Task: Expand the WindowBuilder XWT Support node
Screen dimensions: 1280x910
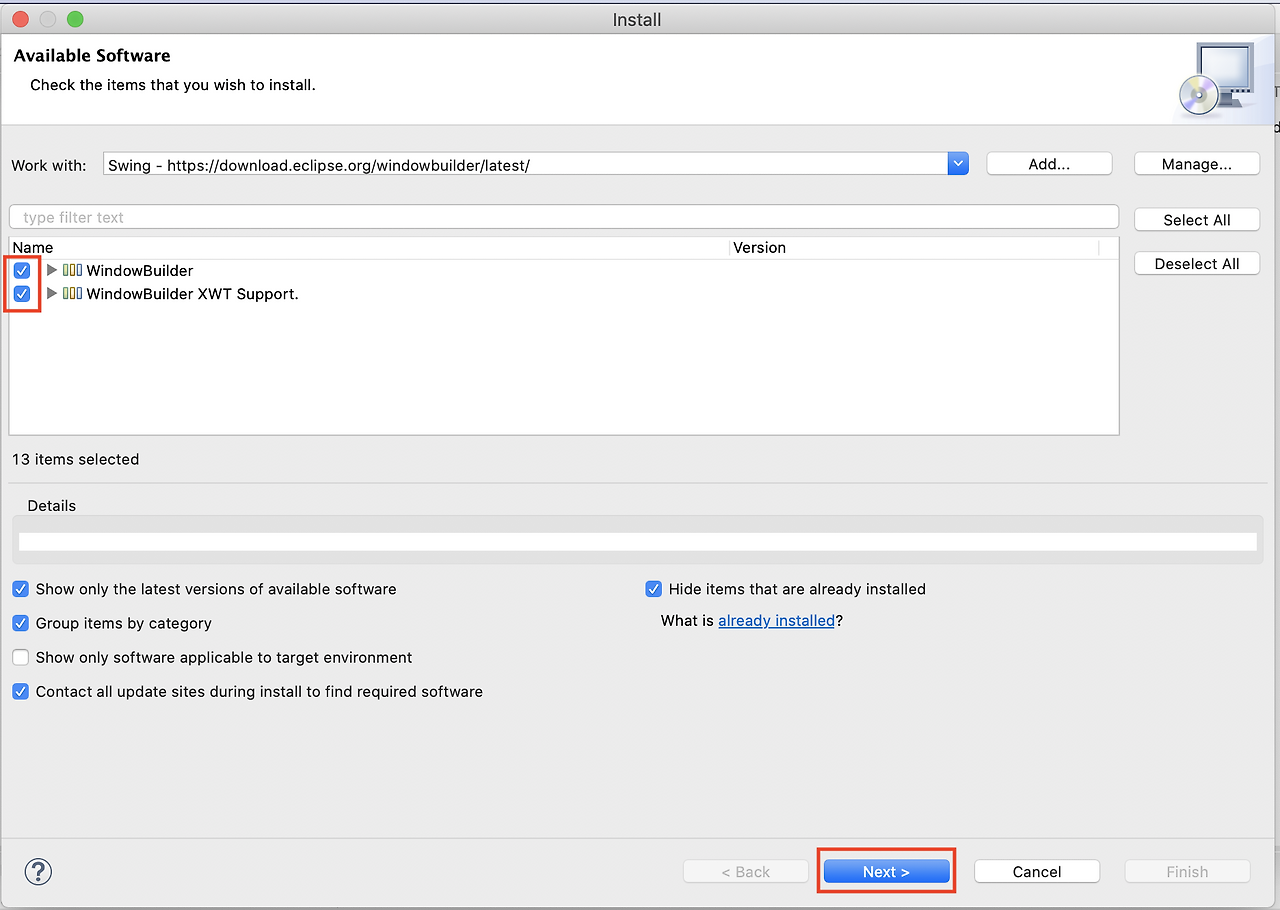Action: [52, 294]
